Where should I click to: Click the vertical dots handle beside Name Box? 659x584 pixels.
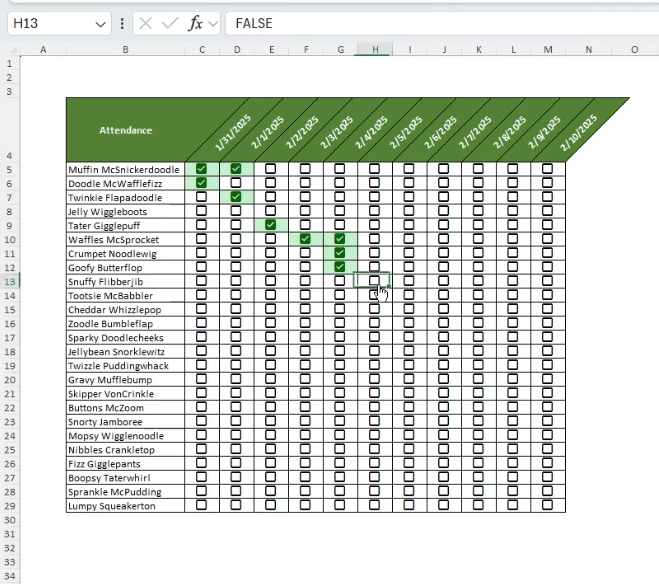pyautogui.click(x=122, y=24)
